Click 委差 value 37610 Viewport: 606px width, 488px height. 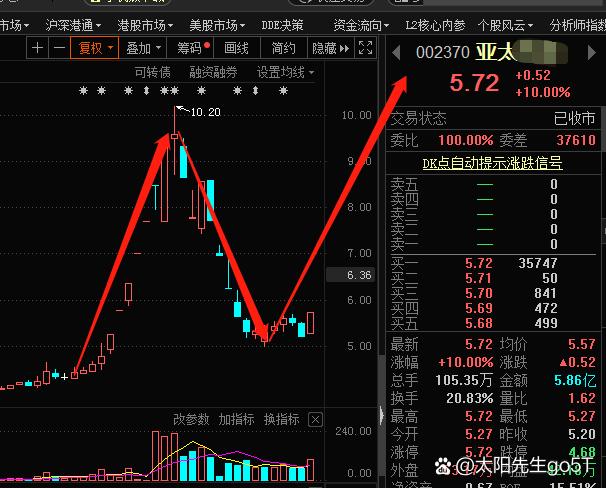coord(576,140)
